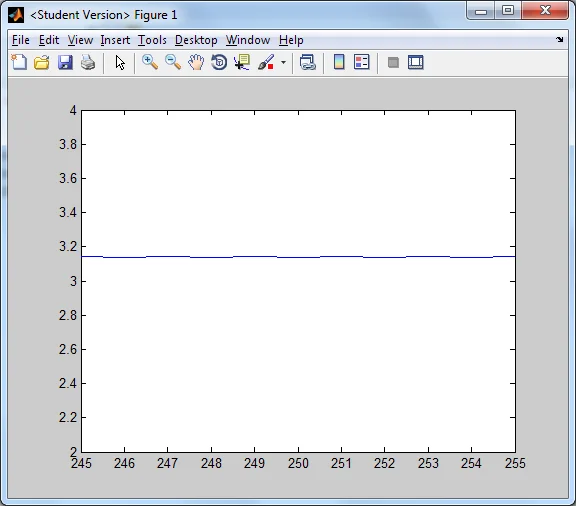Image resolution: width=576 pixels, height=506 pixels.
Task: Click the Link Plot icon
Action: pyautogui.click(x=307, y=62)
